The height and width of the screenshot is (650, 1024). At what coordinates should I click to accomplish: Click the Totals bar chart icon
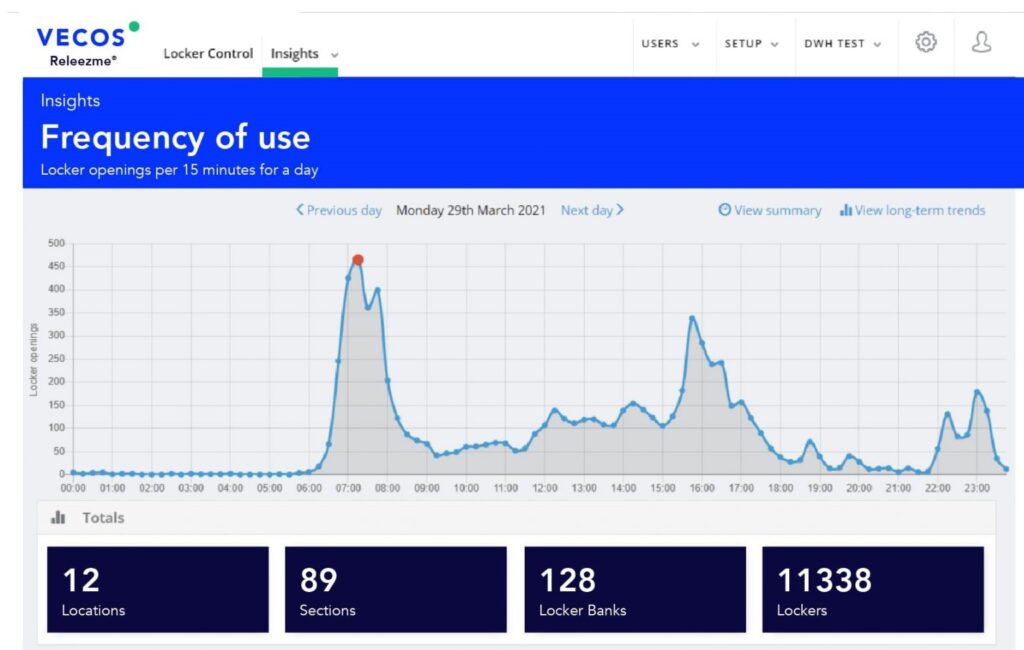(58, 518)
